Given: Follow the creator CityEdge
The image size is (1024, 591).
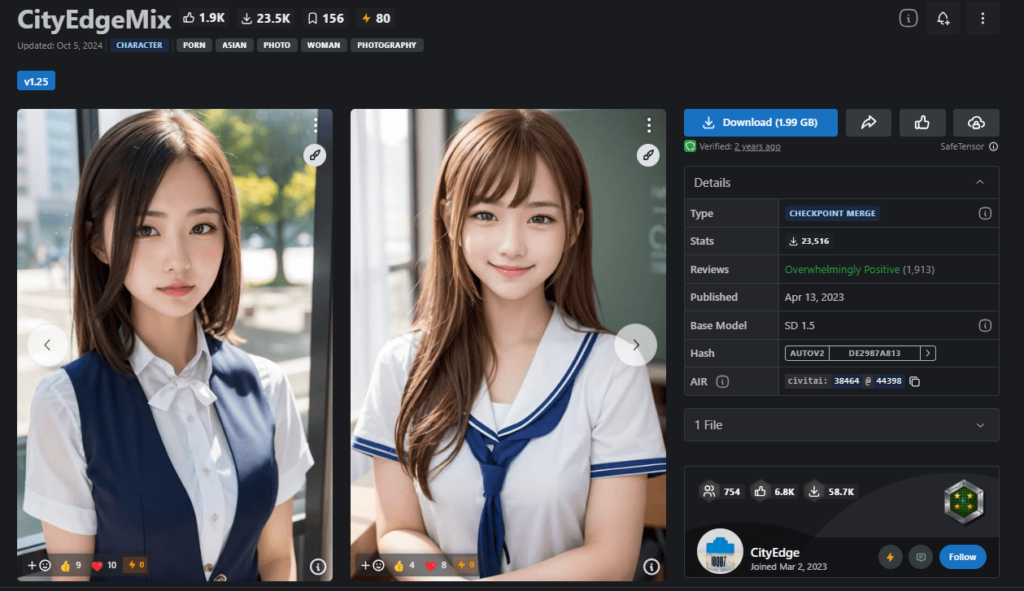Looking at the screenshot, I should coord(962,557).
